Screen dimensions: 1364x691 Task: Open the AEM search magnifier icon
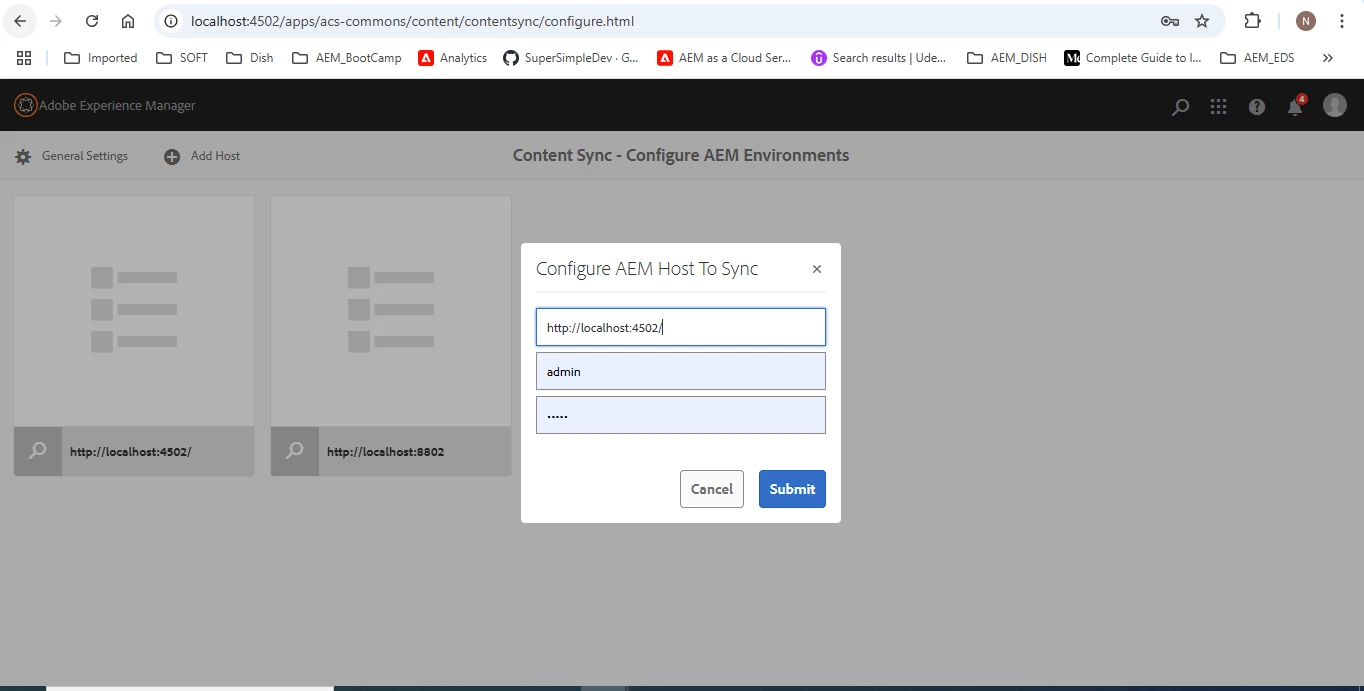click(1180, 106)
